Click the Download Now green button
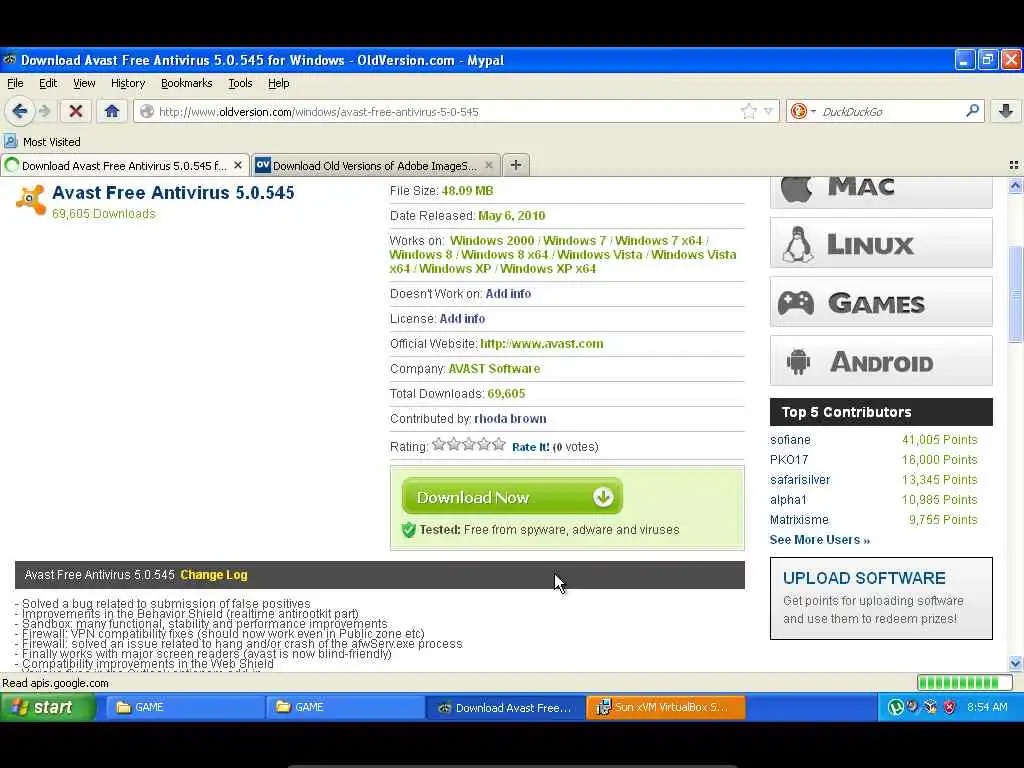The height and width of the screenshot is (768, 1024). pos(512,496)
